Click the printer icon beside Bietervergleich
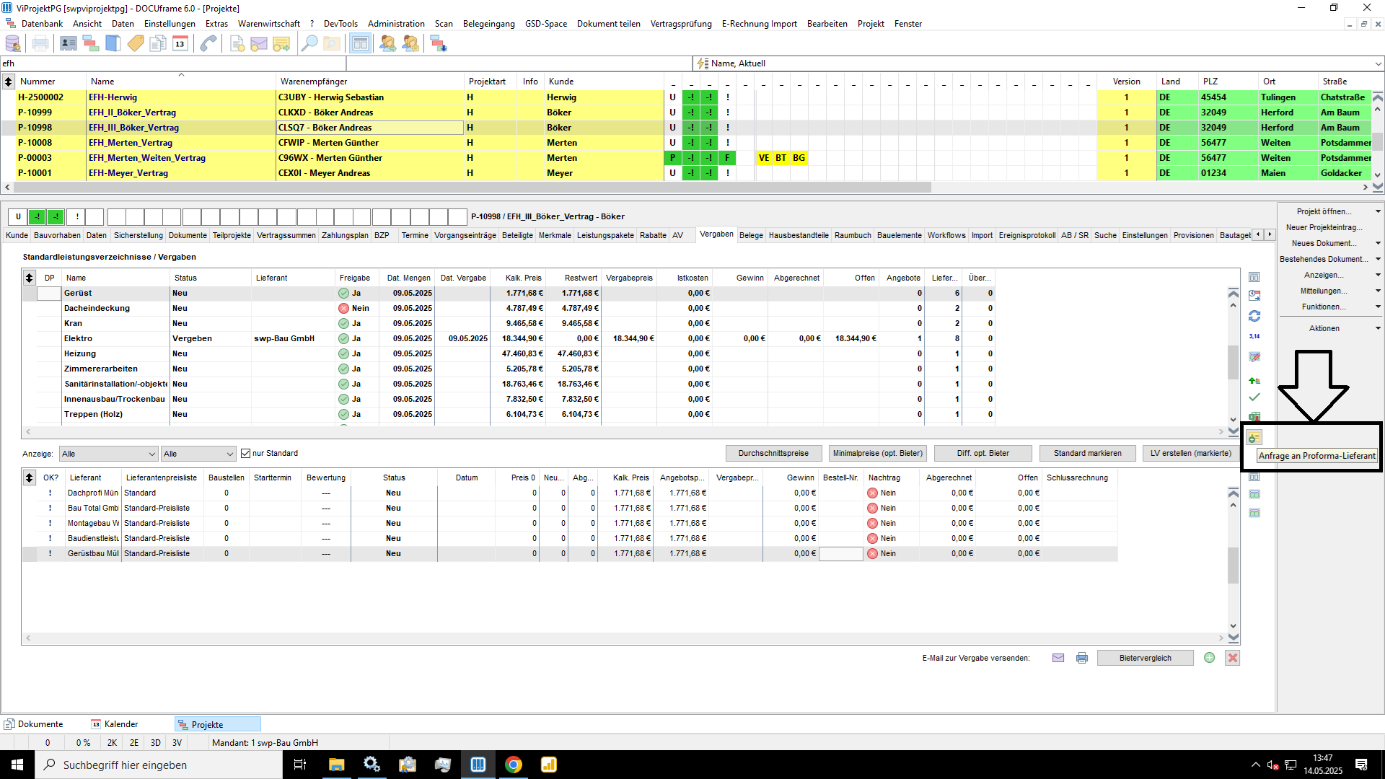Viewport: 1385px width, 779px height. [x=1081, y=657]
